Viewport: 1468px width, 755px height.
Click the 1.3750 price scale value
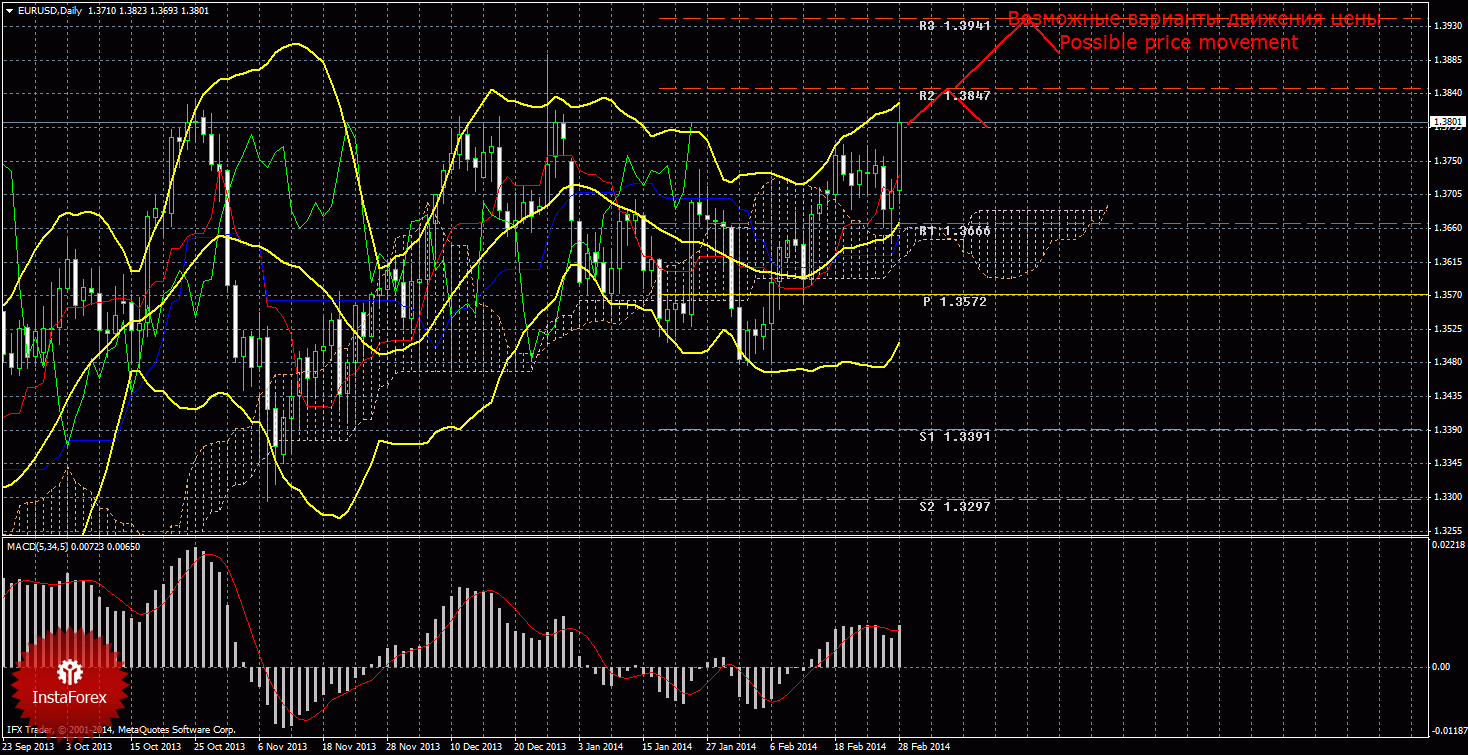point(1447,160)
